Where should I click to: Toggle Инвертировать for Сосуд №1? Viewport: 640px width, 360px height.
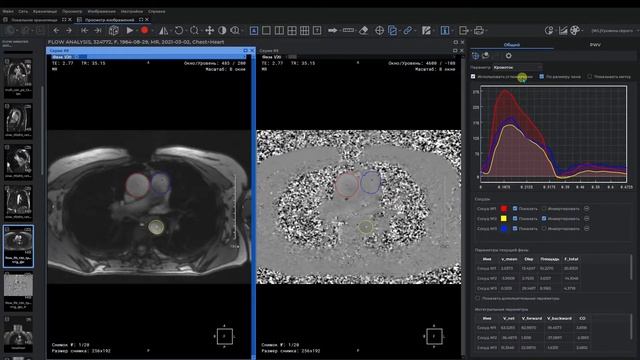coord(544,209)
